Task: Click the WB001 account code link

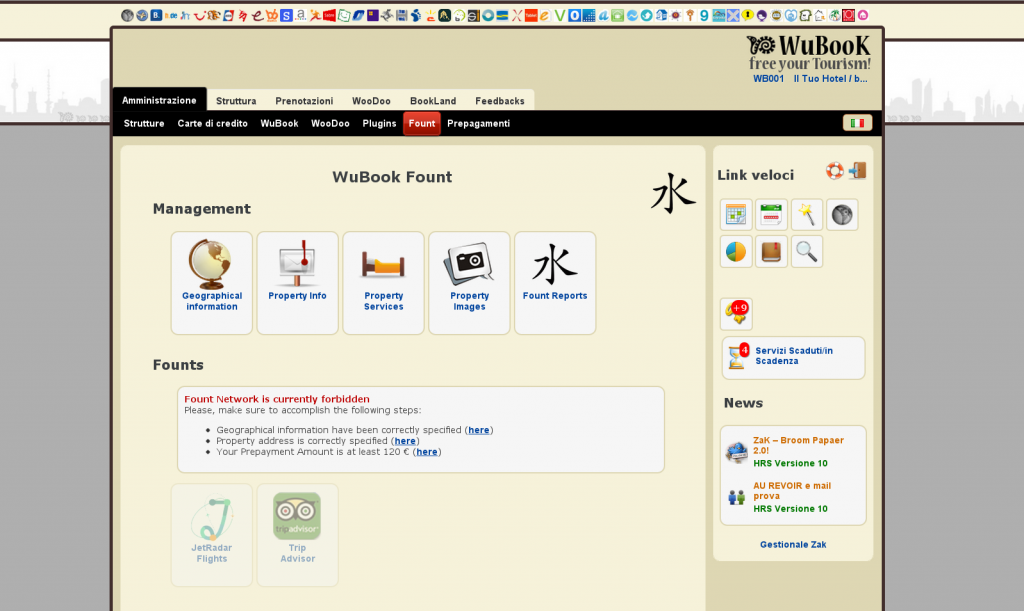Action: 769,79
